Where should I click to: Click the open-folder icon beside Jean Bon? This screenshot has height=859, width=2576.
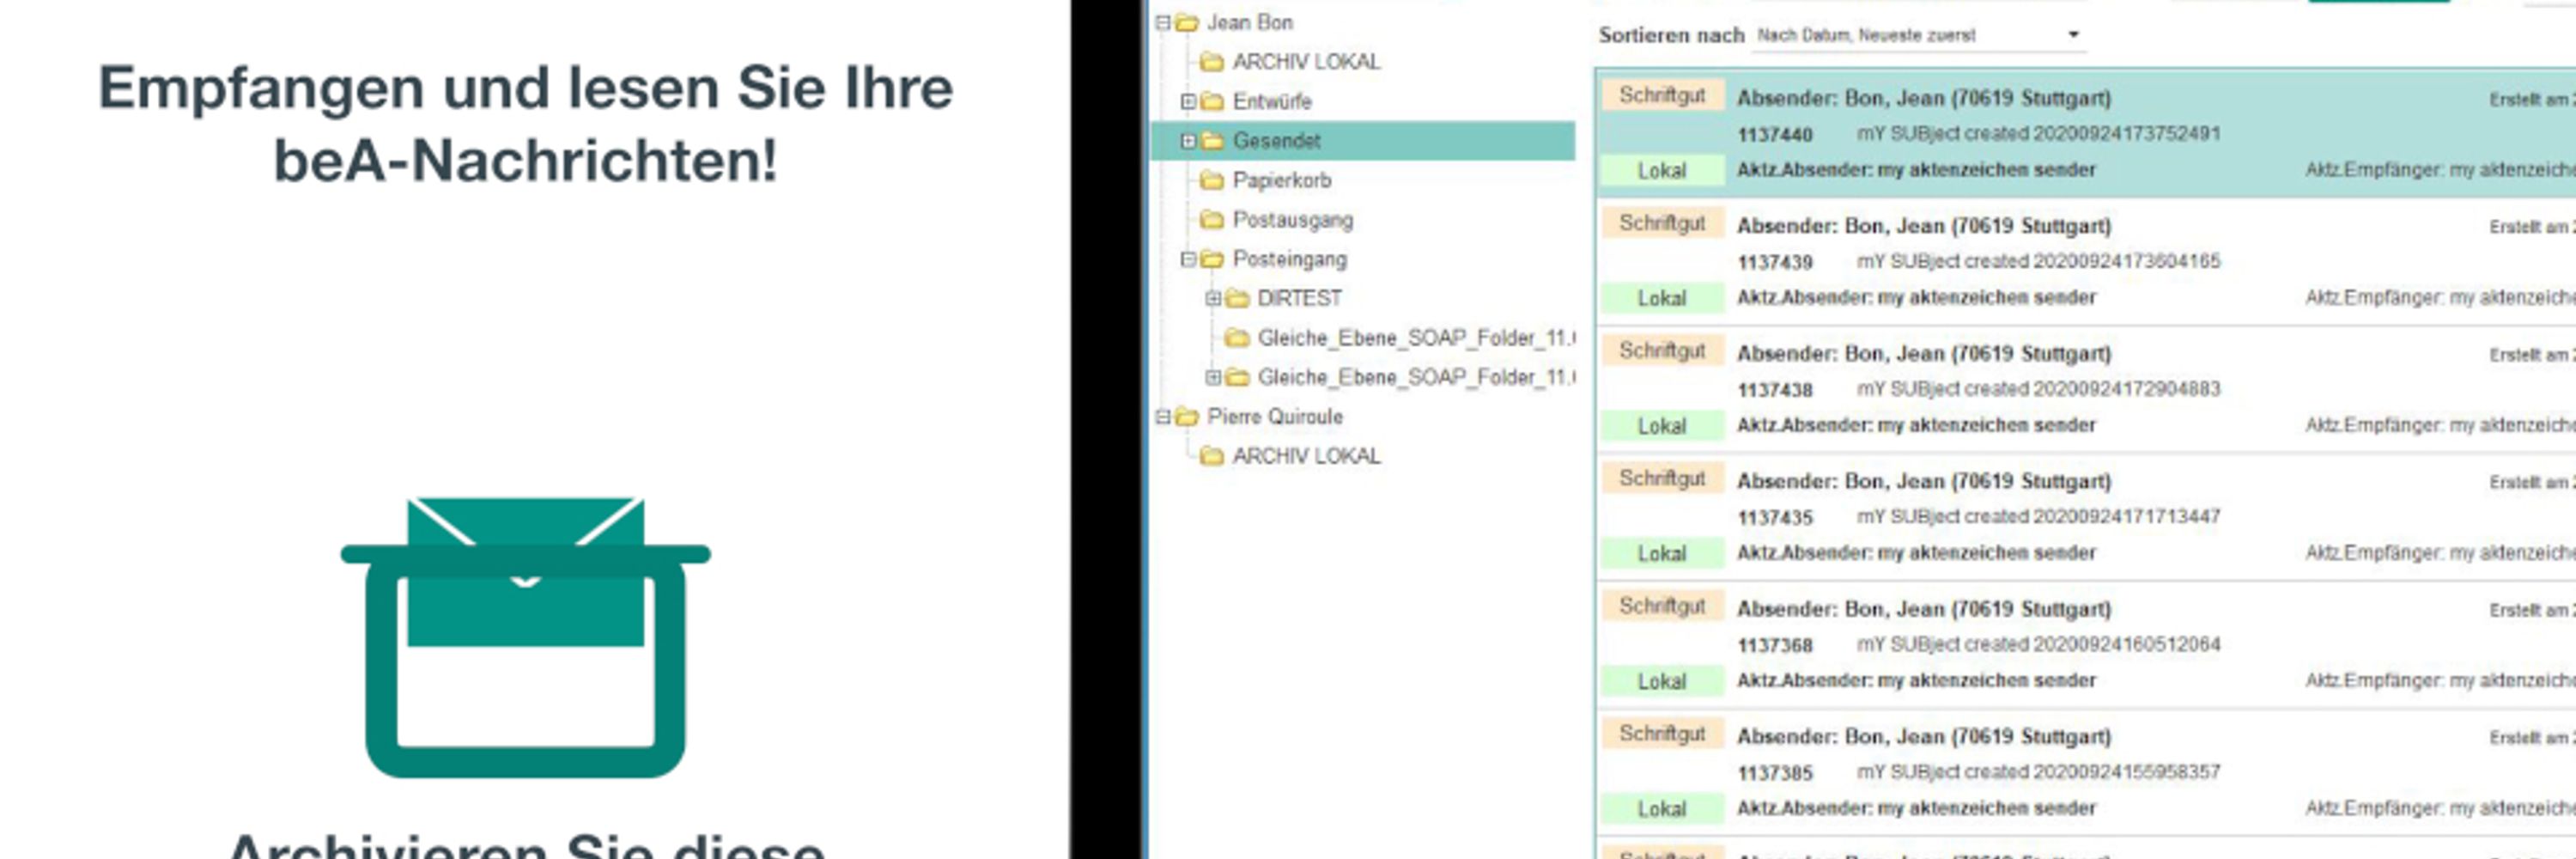(x=1186, y=22)
